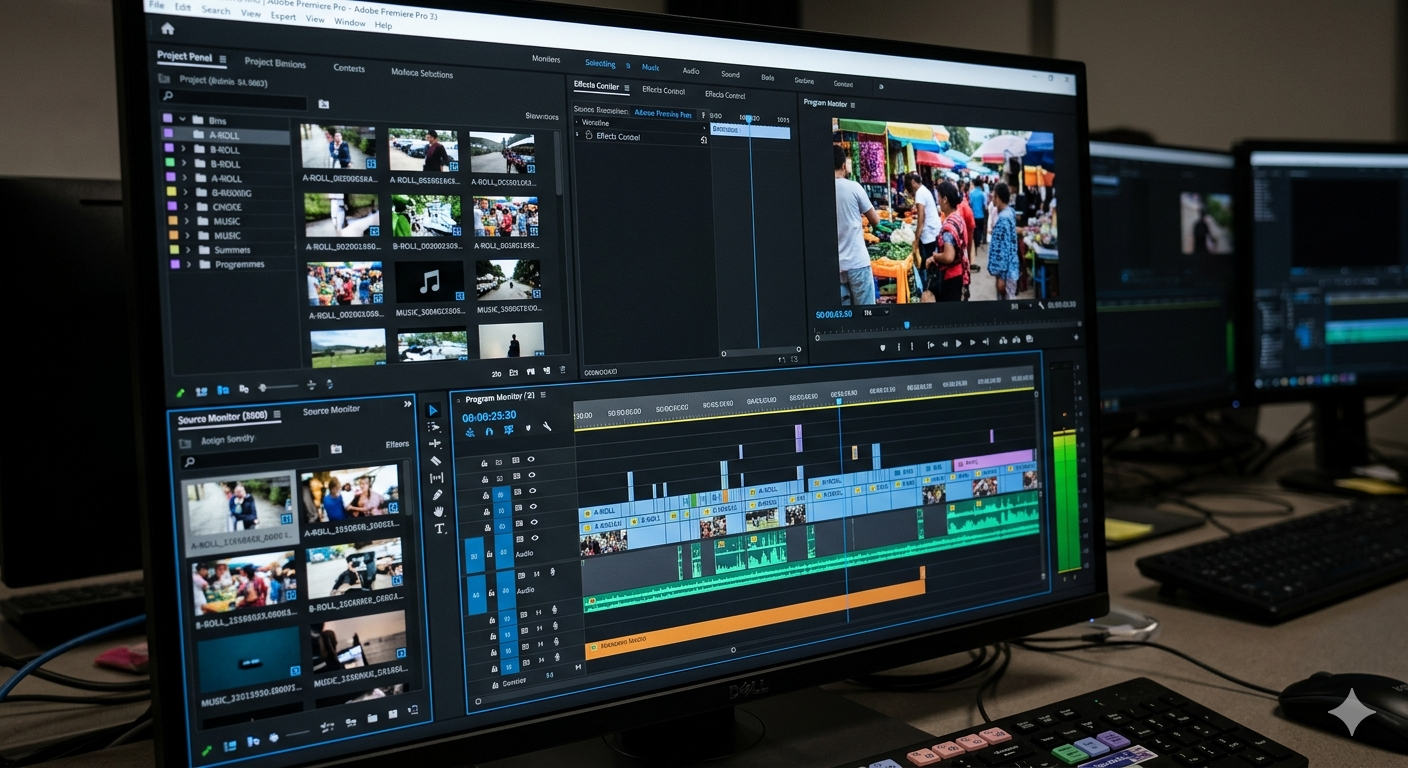Screen dimensions: 1408x768
Task: Open the timeline wrench settings icon
Action: click(547, 427)
